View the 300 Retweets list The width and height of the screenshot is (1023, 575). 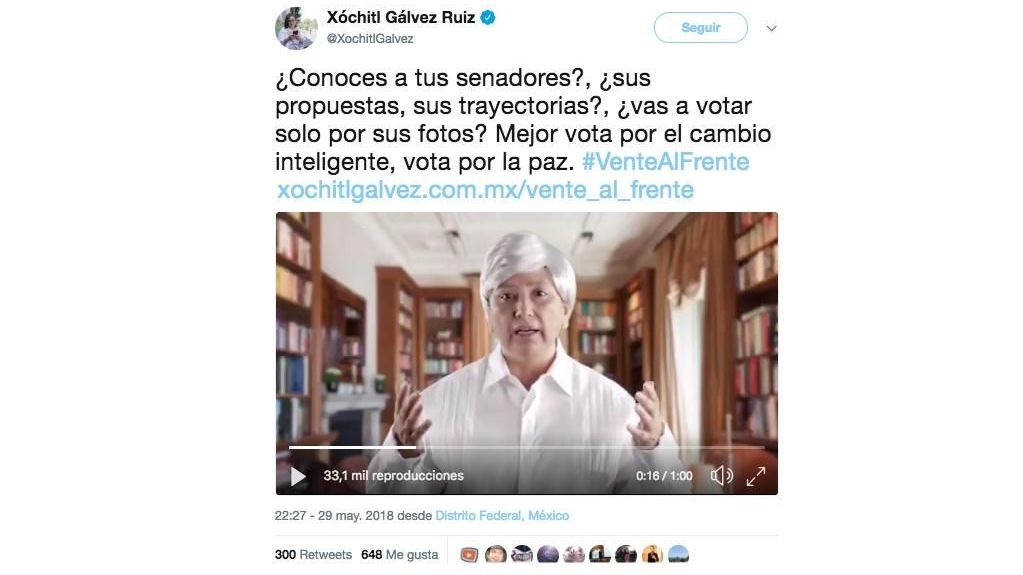(313, 555)
